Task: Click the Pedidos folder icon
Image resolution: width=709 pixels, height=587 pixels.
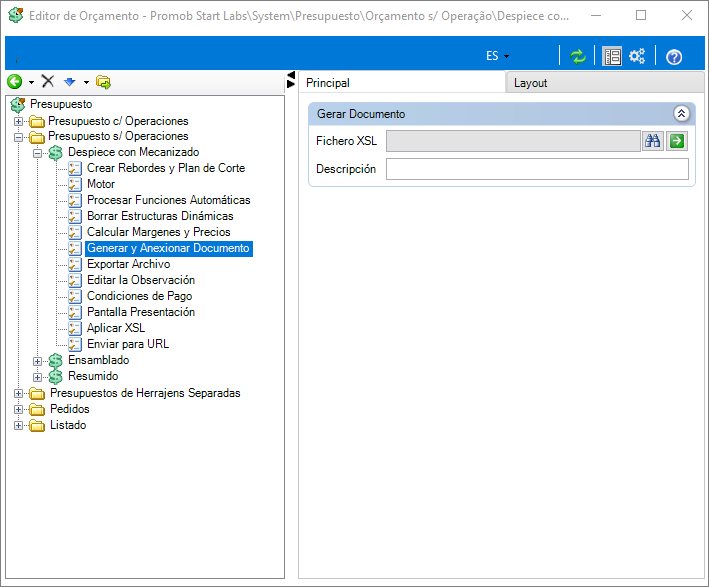Action: pos(37,410)
